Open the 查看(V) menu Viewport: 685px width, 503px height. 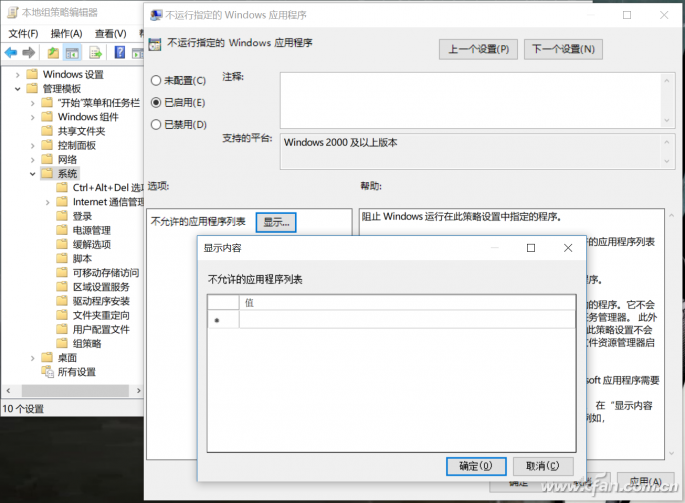tap(111, 34)
